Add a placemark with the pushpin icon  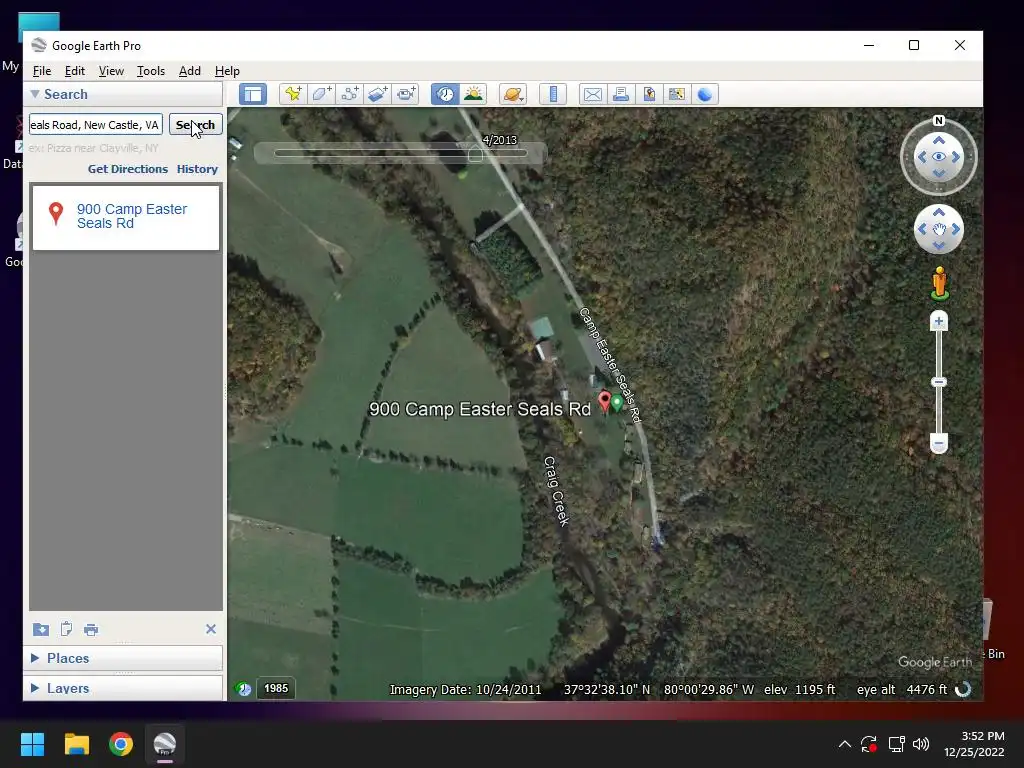point(293,94)
